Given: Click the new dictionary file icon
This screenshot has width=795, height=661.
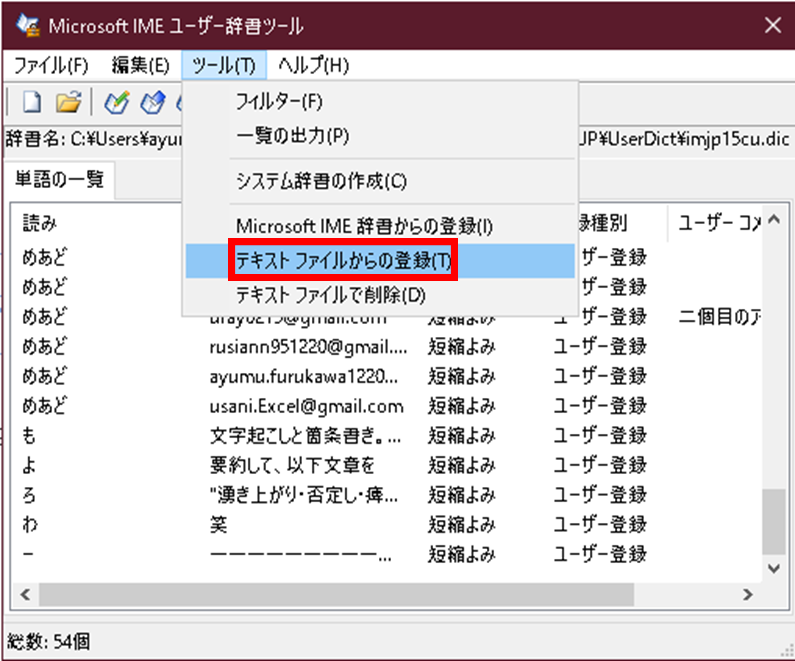Looking at the screenshot, I should (32, 101).
